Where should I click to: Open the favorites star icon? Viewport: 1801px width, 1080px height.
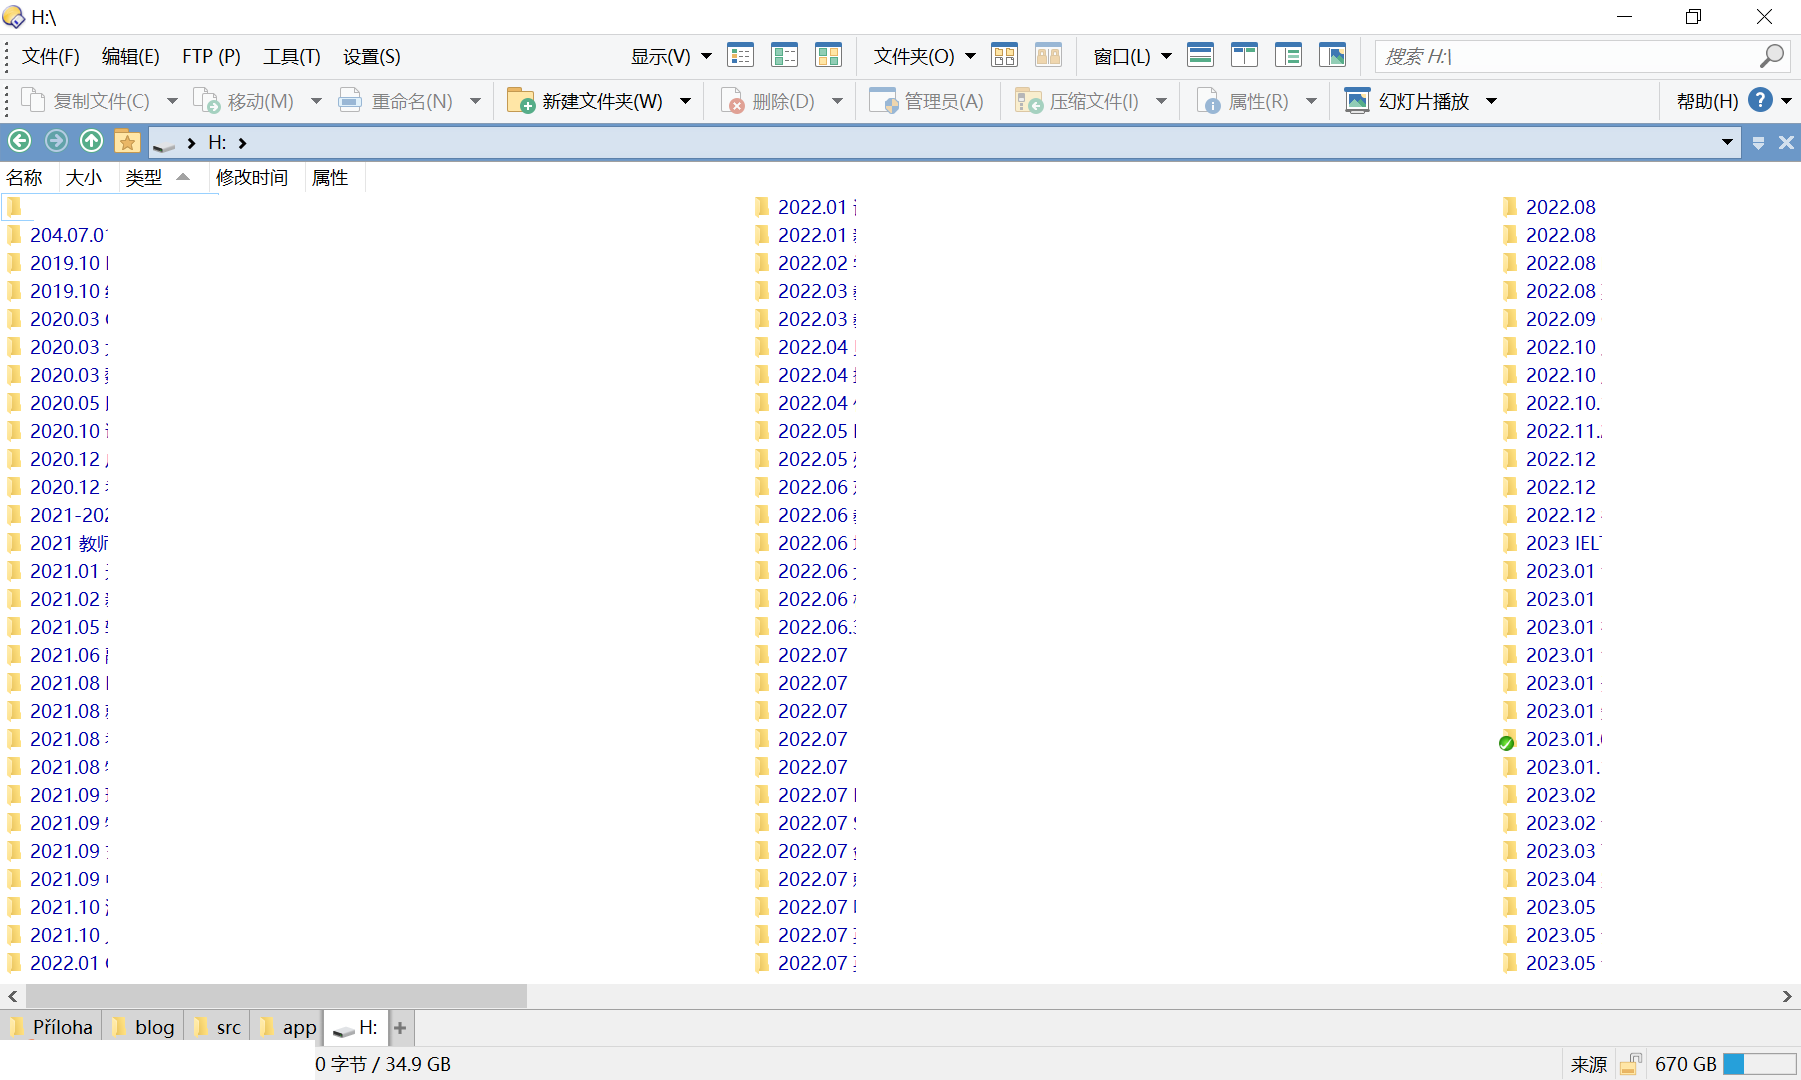tap(127, 141)
